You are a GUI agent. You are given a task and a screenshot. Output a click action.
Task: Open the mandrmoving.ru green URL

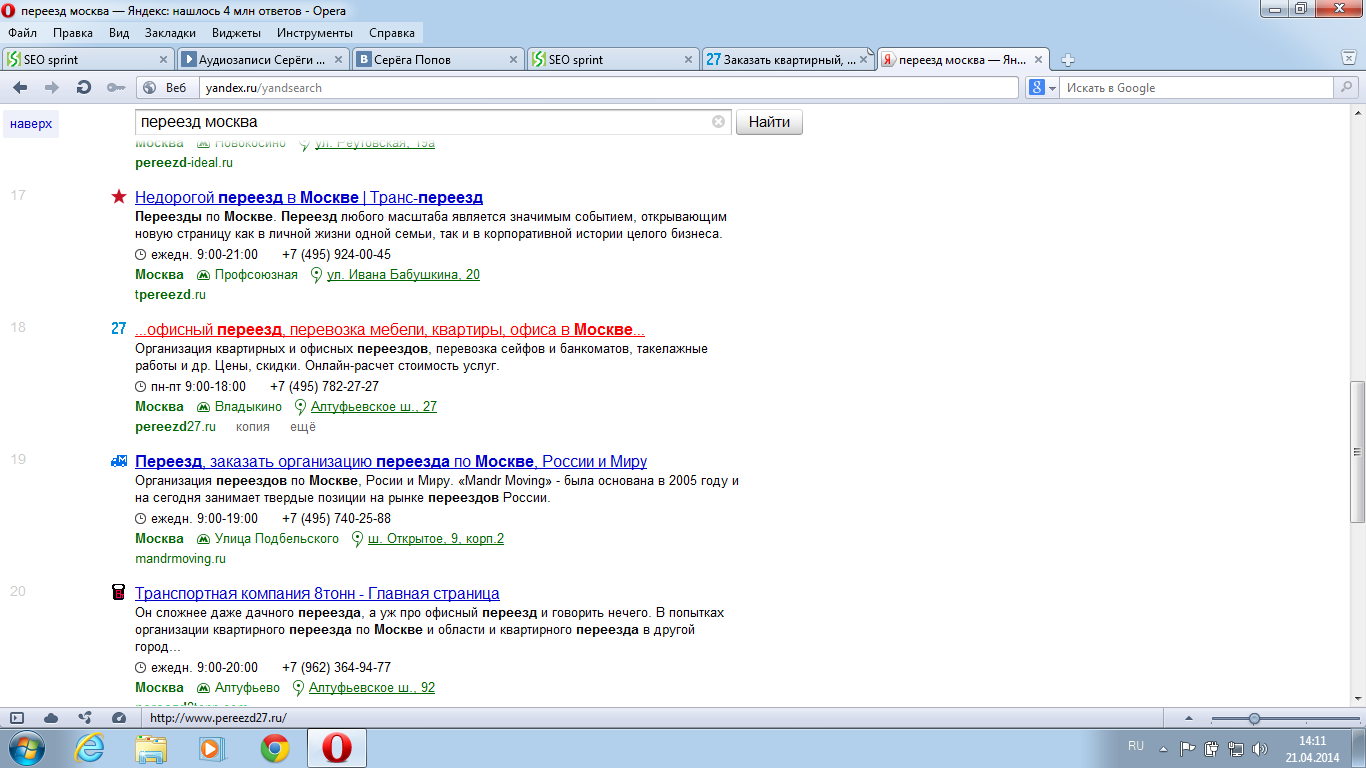pyautogui.click(x=181, y=558)
